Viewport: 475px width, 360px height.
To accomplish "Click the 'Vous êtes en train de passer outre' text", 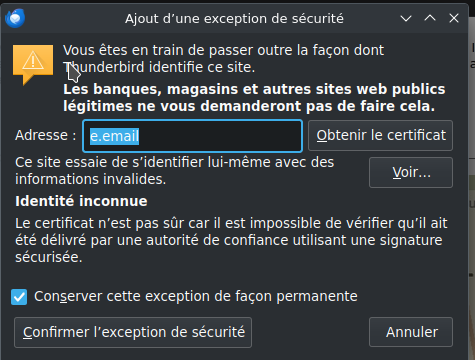I will pos(223,59).
